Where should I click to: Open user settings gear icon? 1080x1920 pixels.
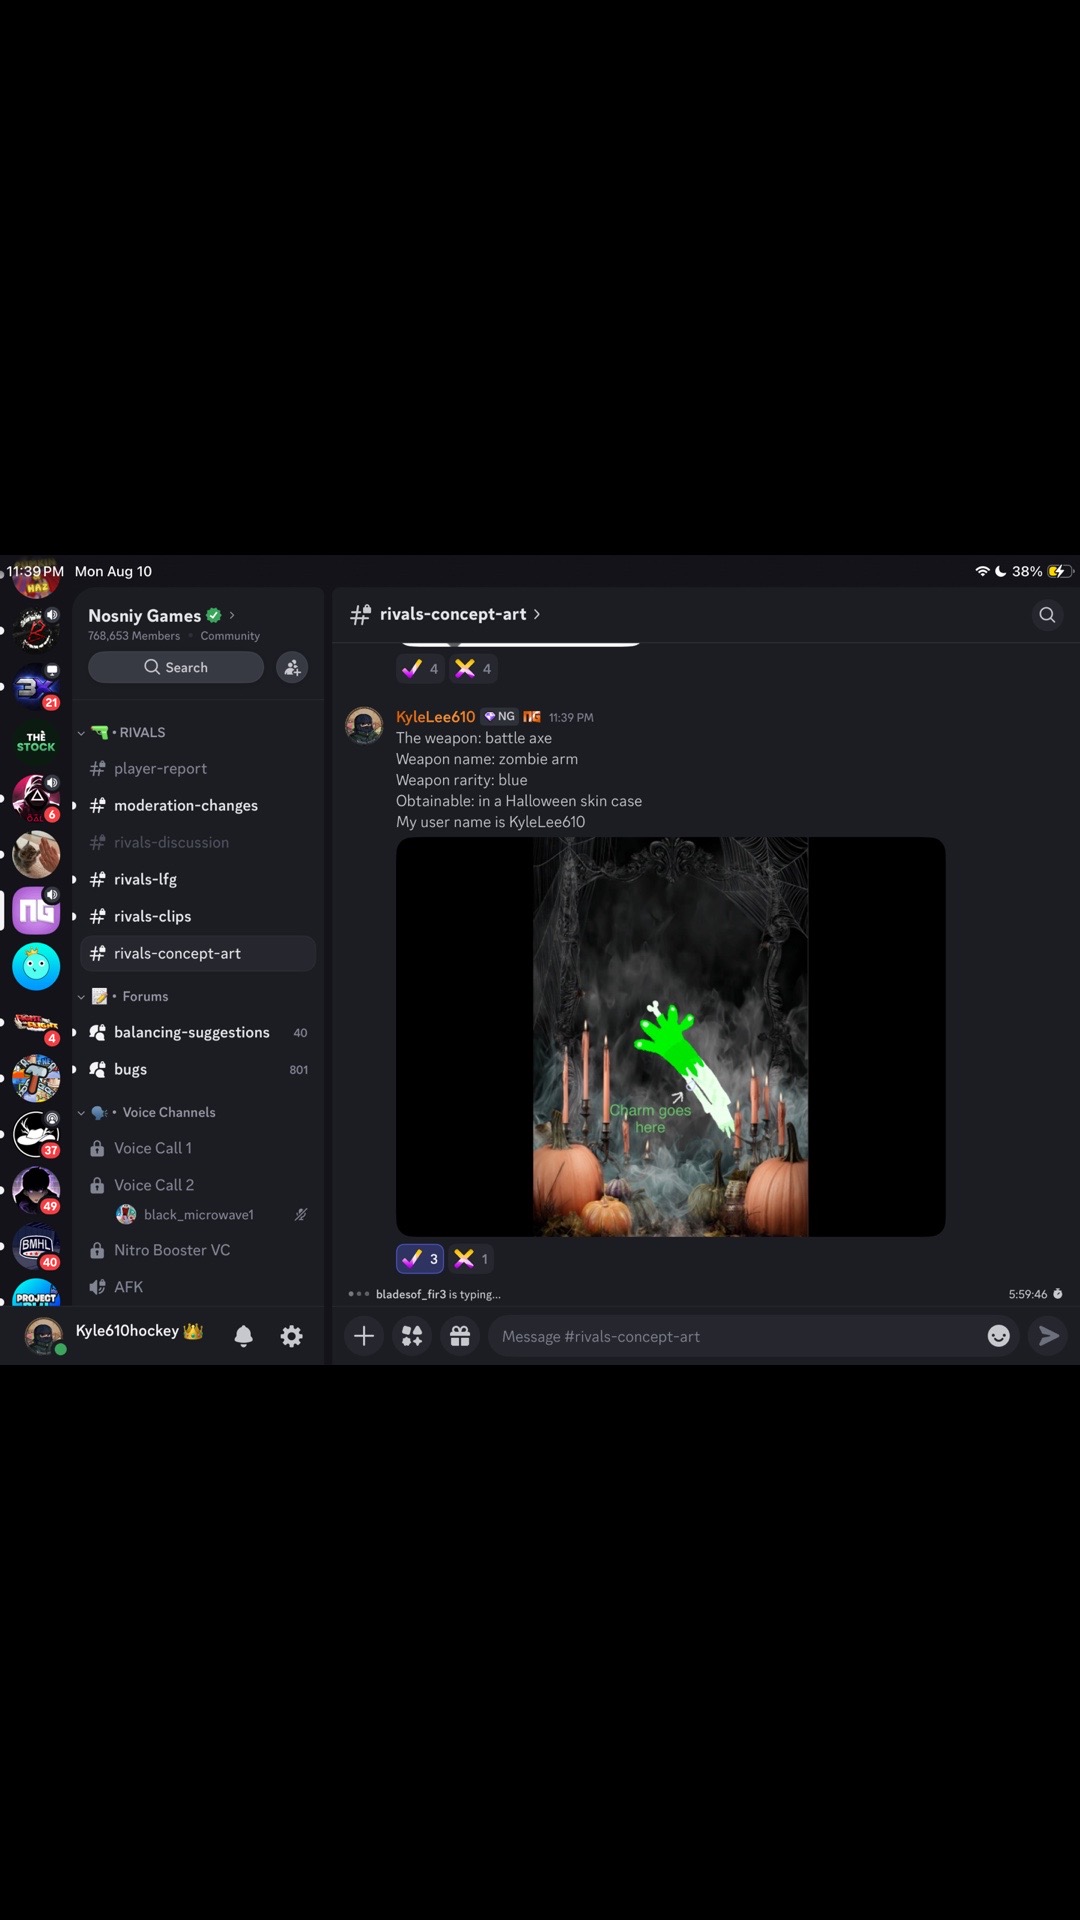point(291,1336)
